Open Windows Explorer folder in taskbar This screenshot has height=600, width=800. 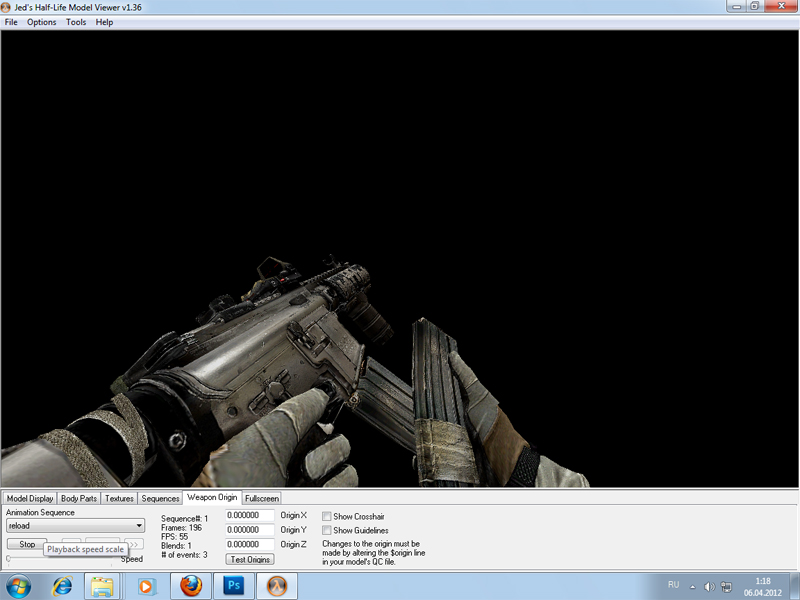(102, 586)
